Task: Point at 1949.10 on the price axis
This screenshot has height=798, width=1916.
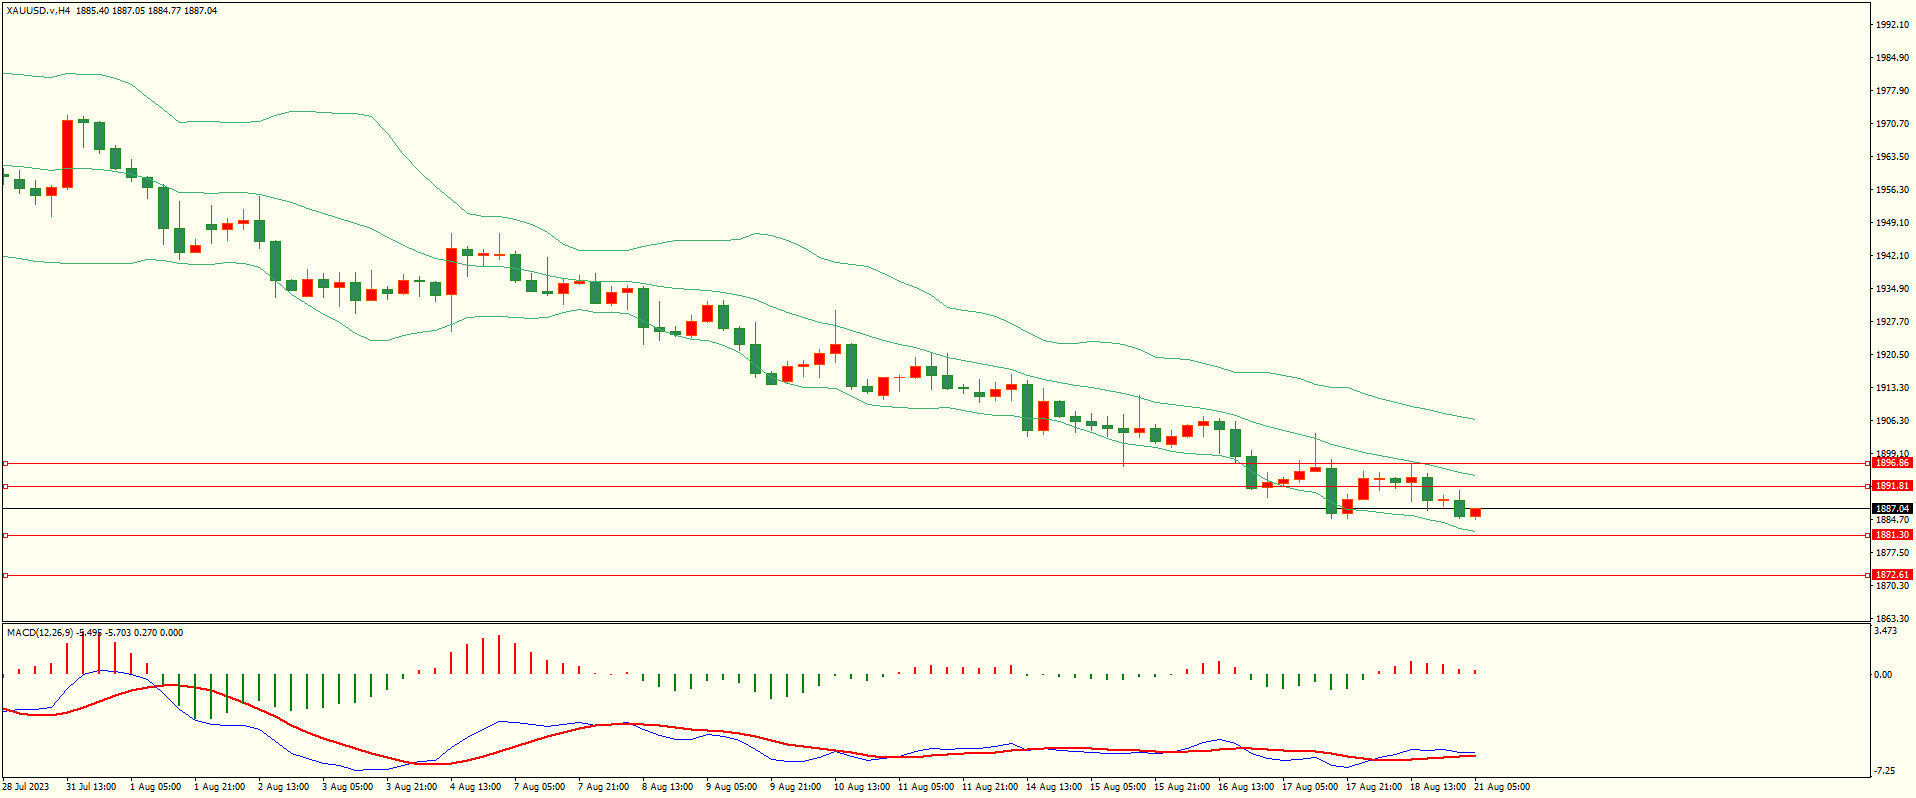Action: click(x=1892, y=223)
